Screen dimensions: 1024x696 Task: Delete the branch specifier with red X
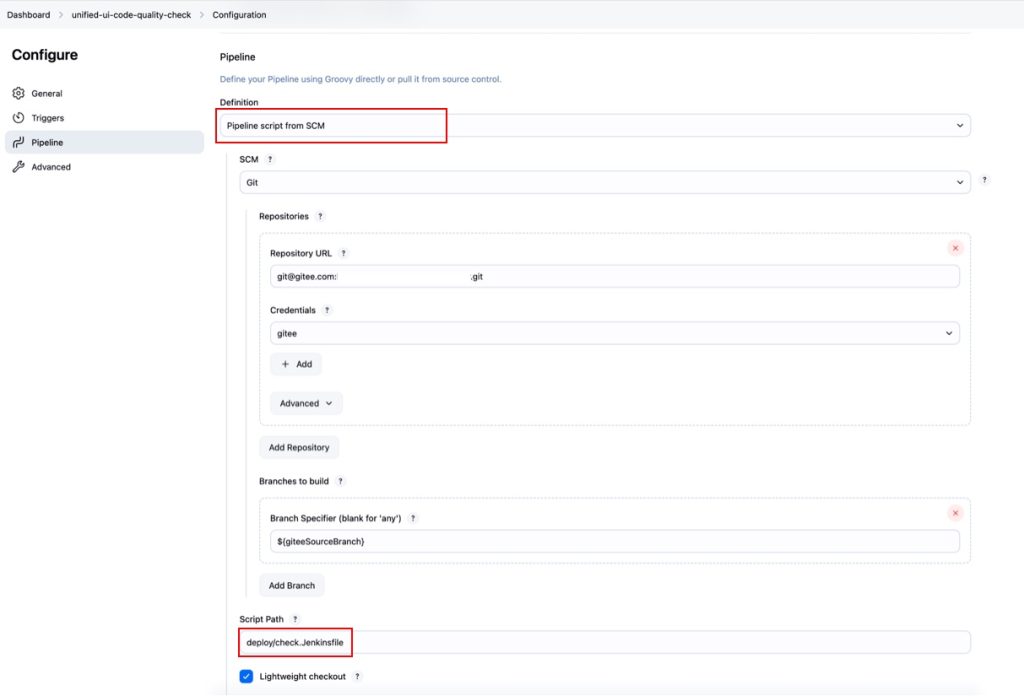[955, 513]
